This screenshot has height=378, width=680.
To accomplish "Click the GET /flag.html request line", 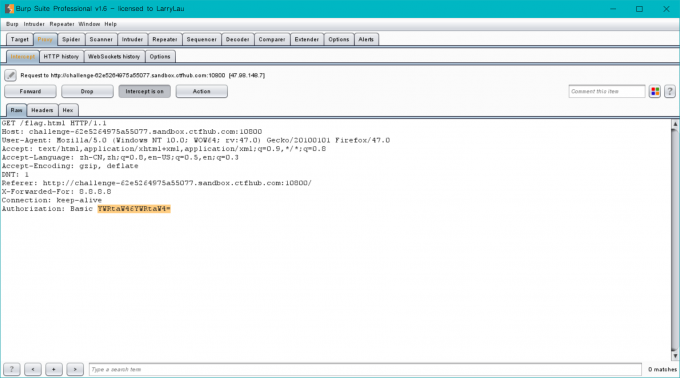I will click(54, 123).
